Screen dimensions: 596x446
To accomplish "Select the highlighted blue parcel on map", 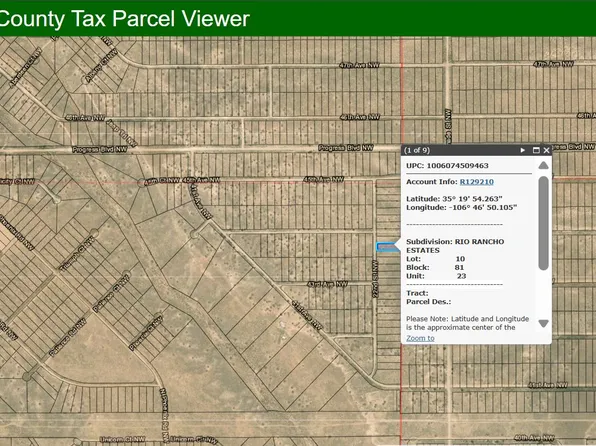I will [x=387, y=247].
